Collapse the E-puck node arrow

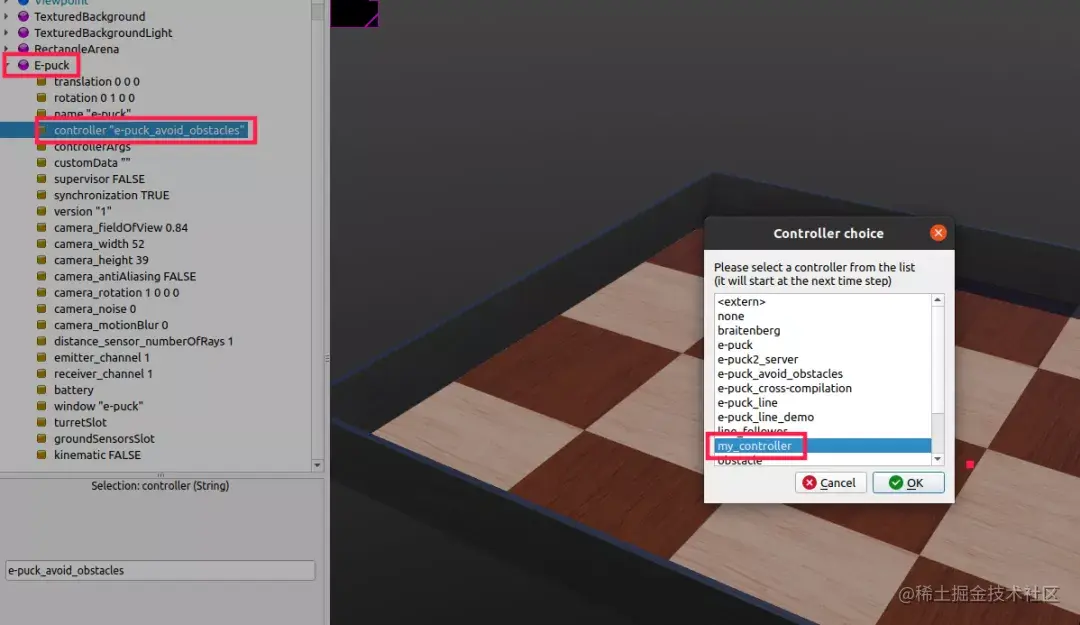[7, 65]
